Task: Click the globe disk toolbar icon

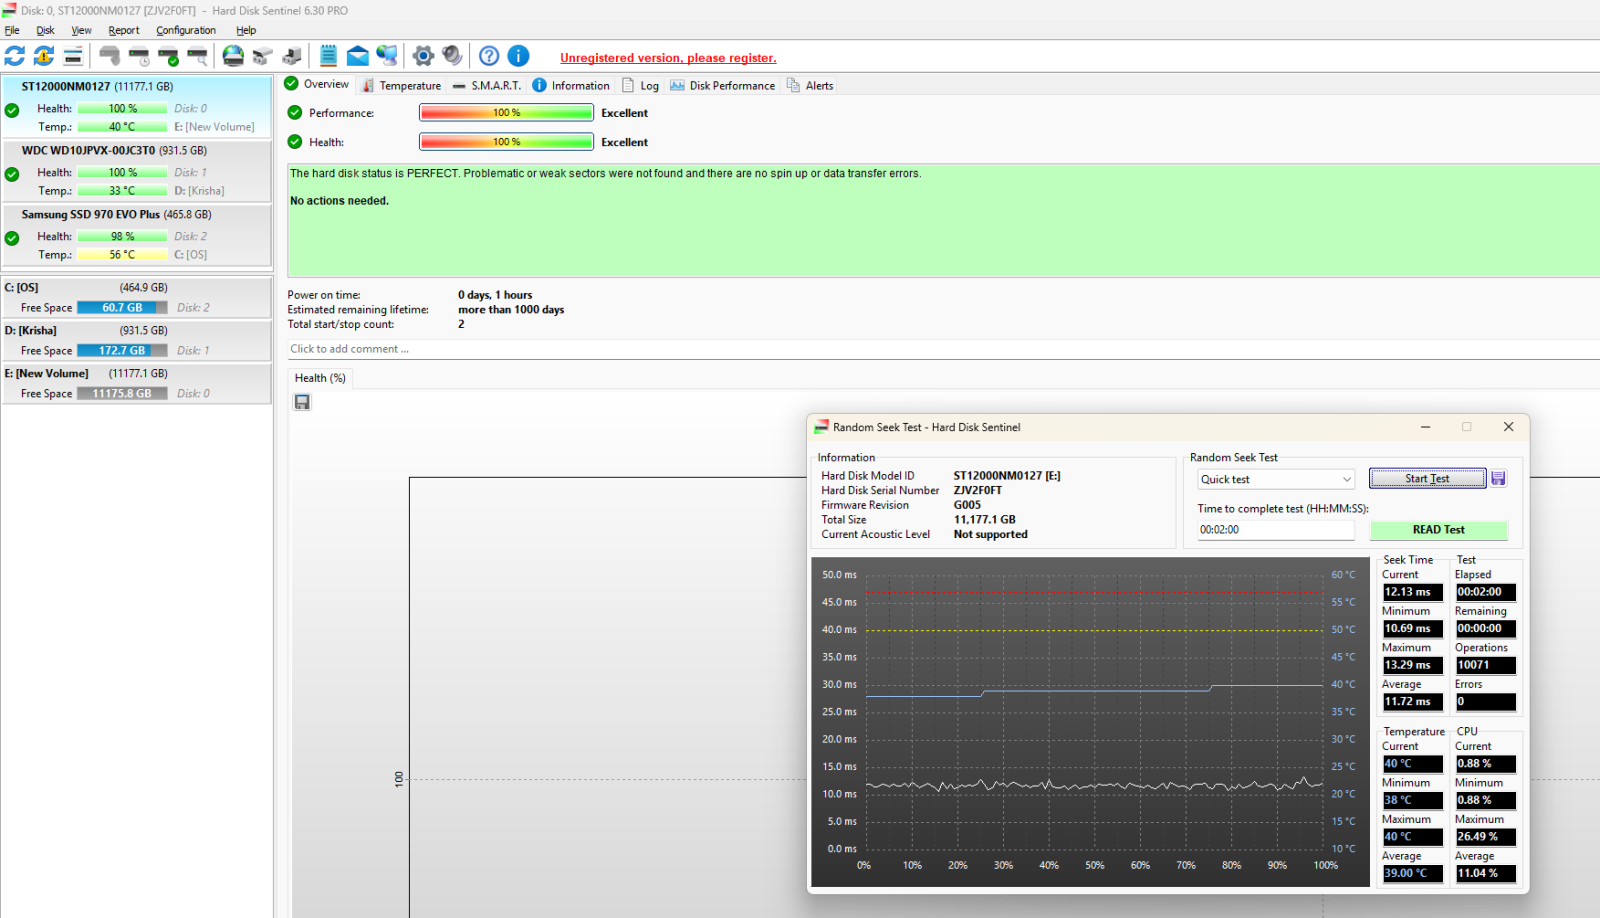Action: coord(233,56)
